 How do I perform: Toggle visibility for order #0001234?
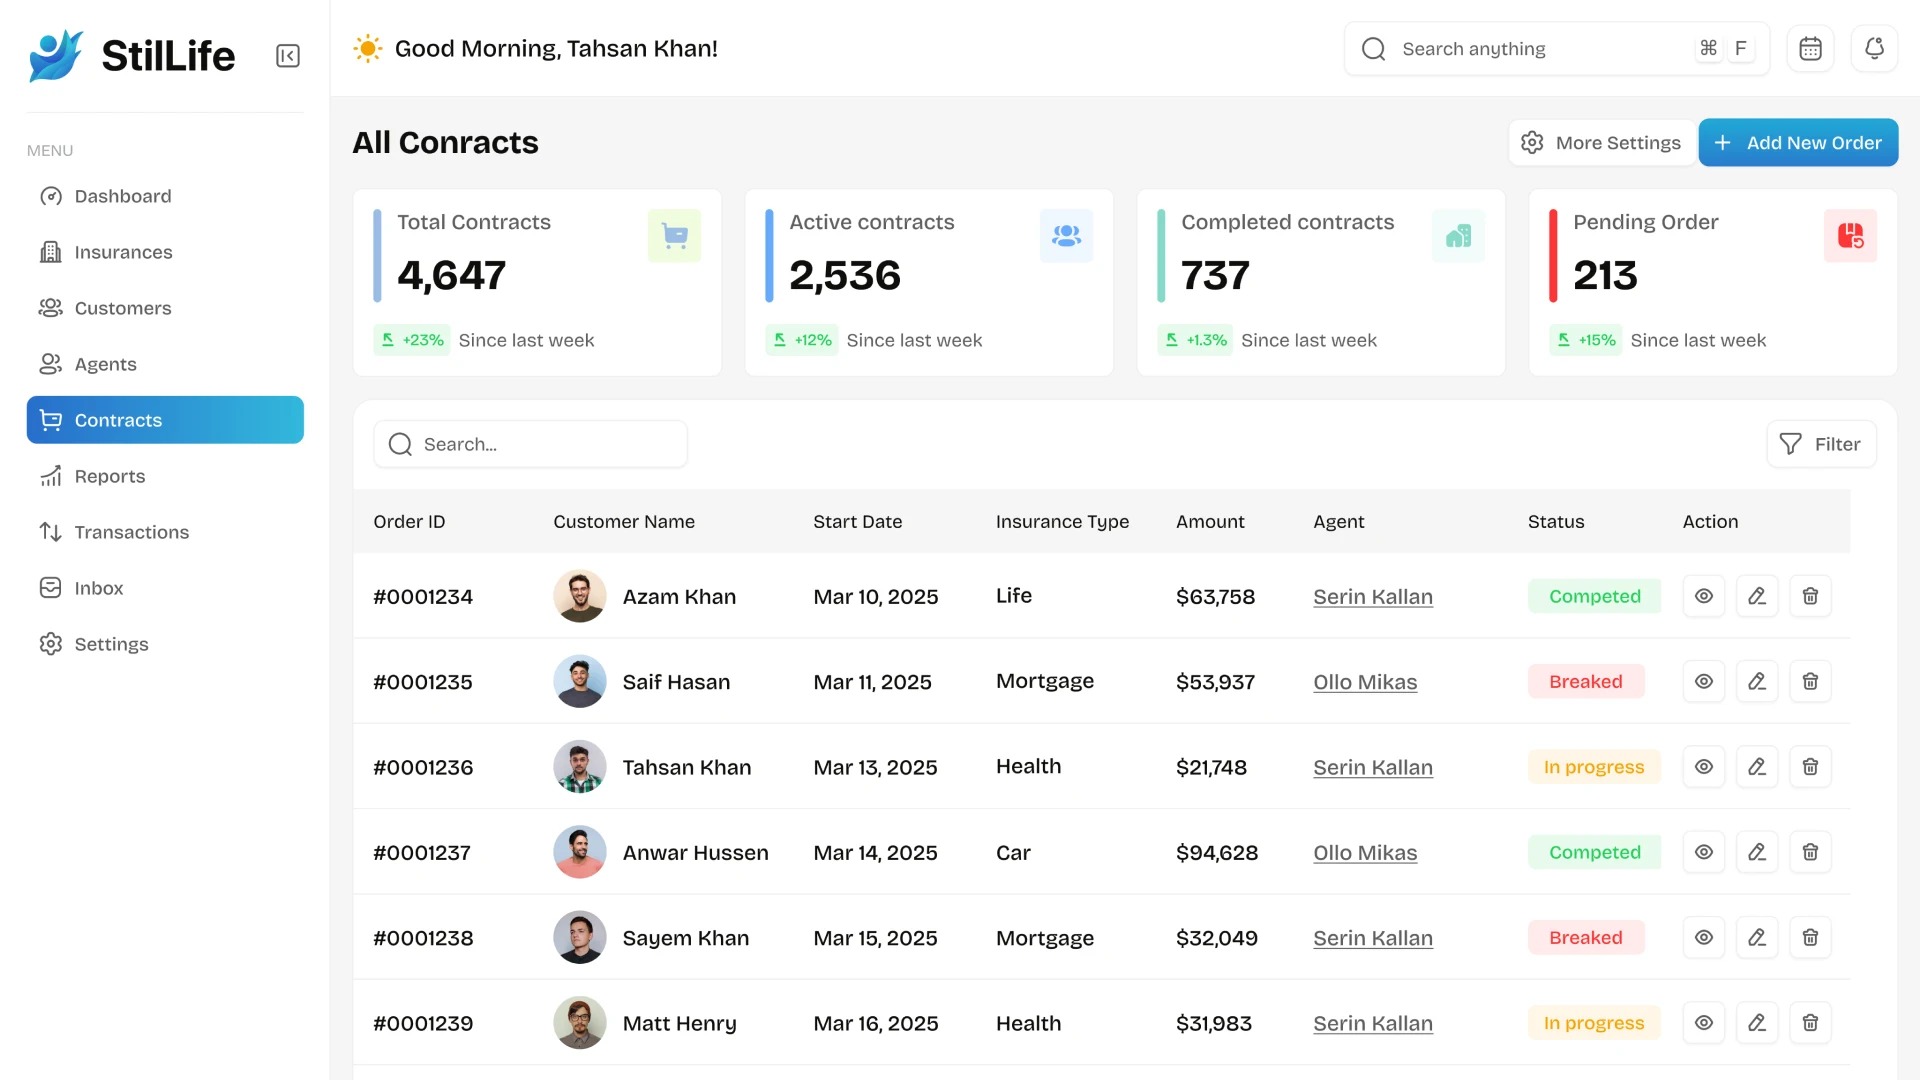[x=1704, y=596]
